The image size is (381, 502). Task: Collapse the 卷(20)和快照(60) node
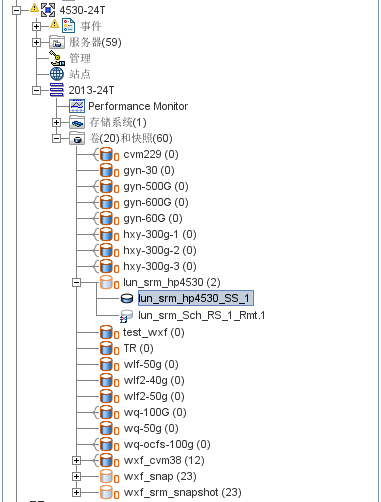pos(56,138)
